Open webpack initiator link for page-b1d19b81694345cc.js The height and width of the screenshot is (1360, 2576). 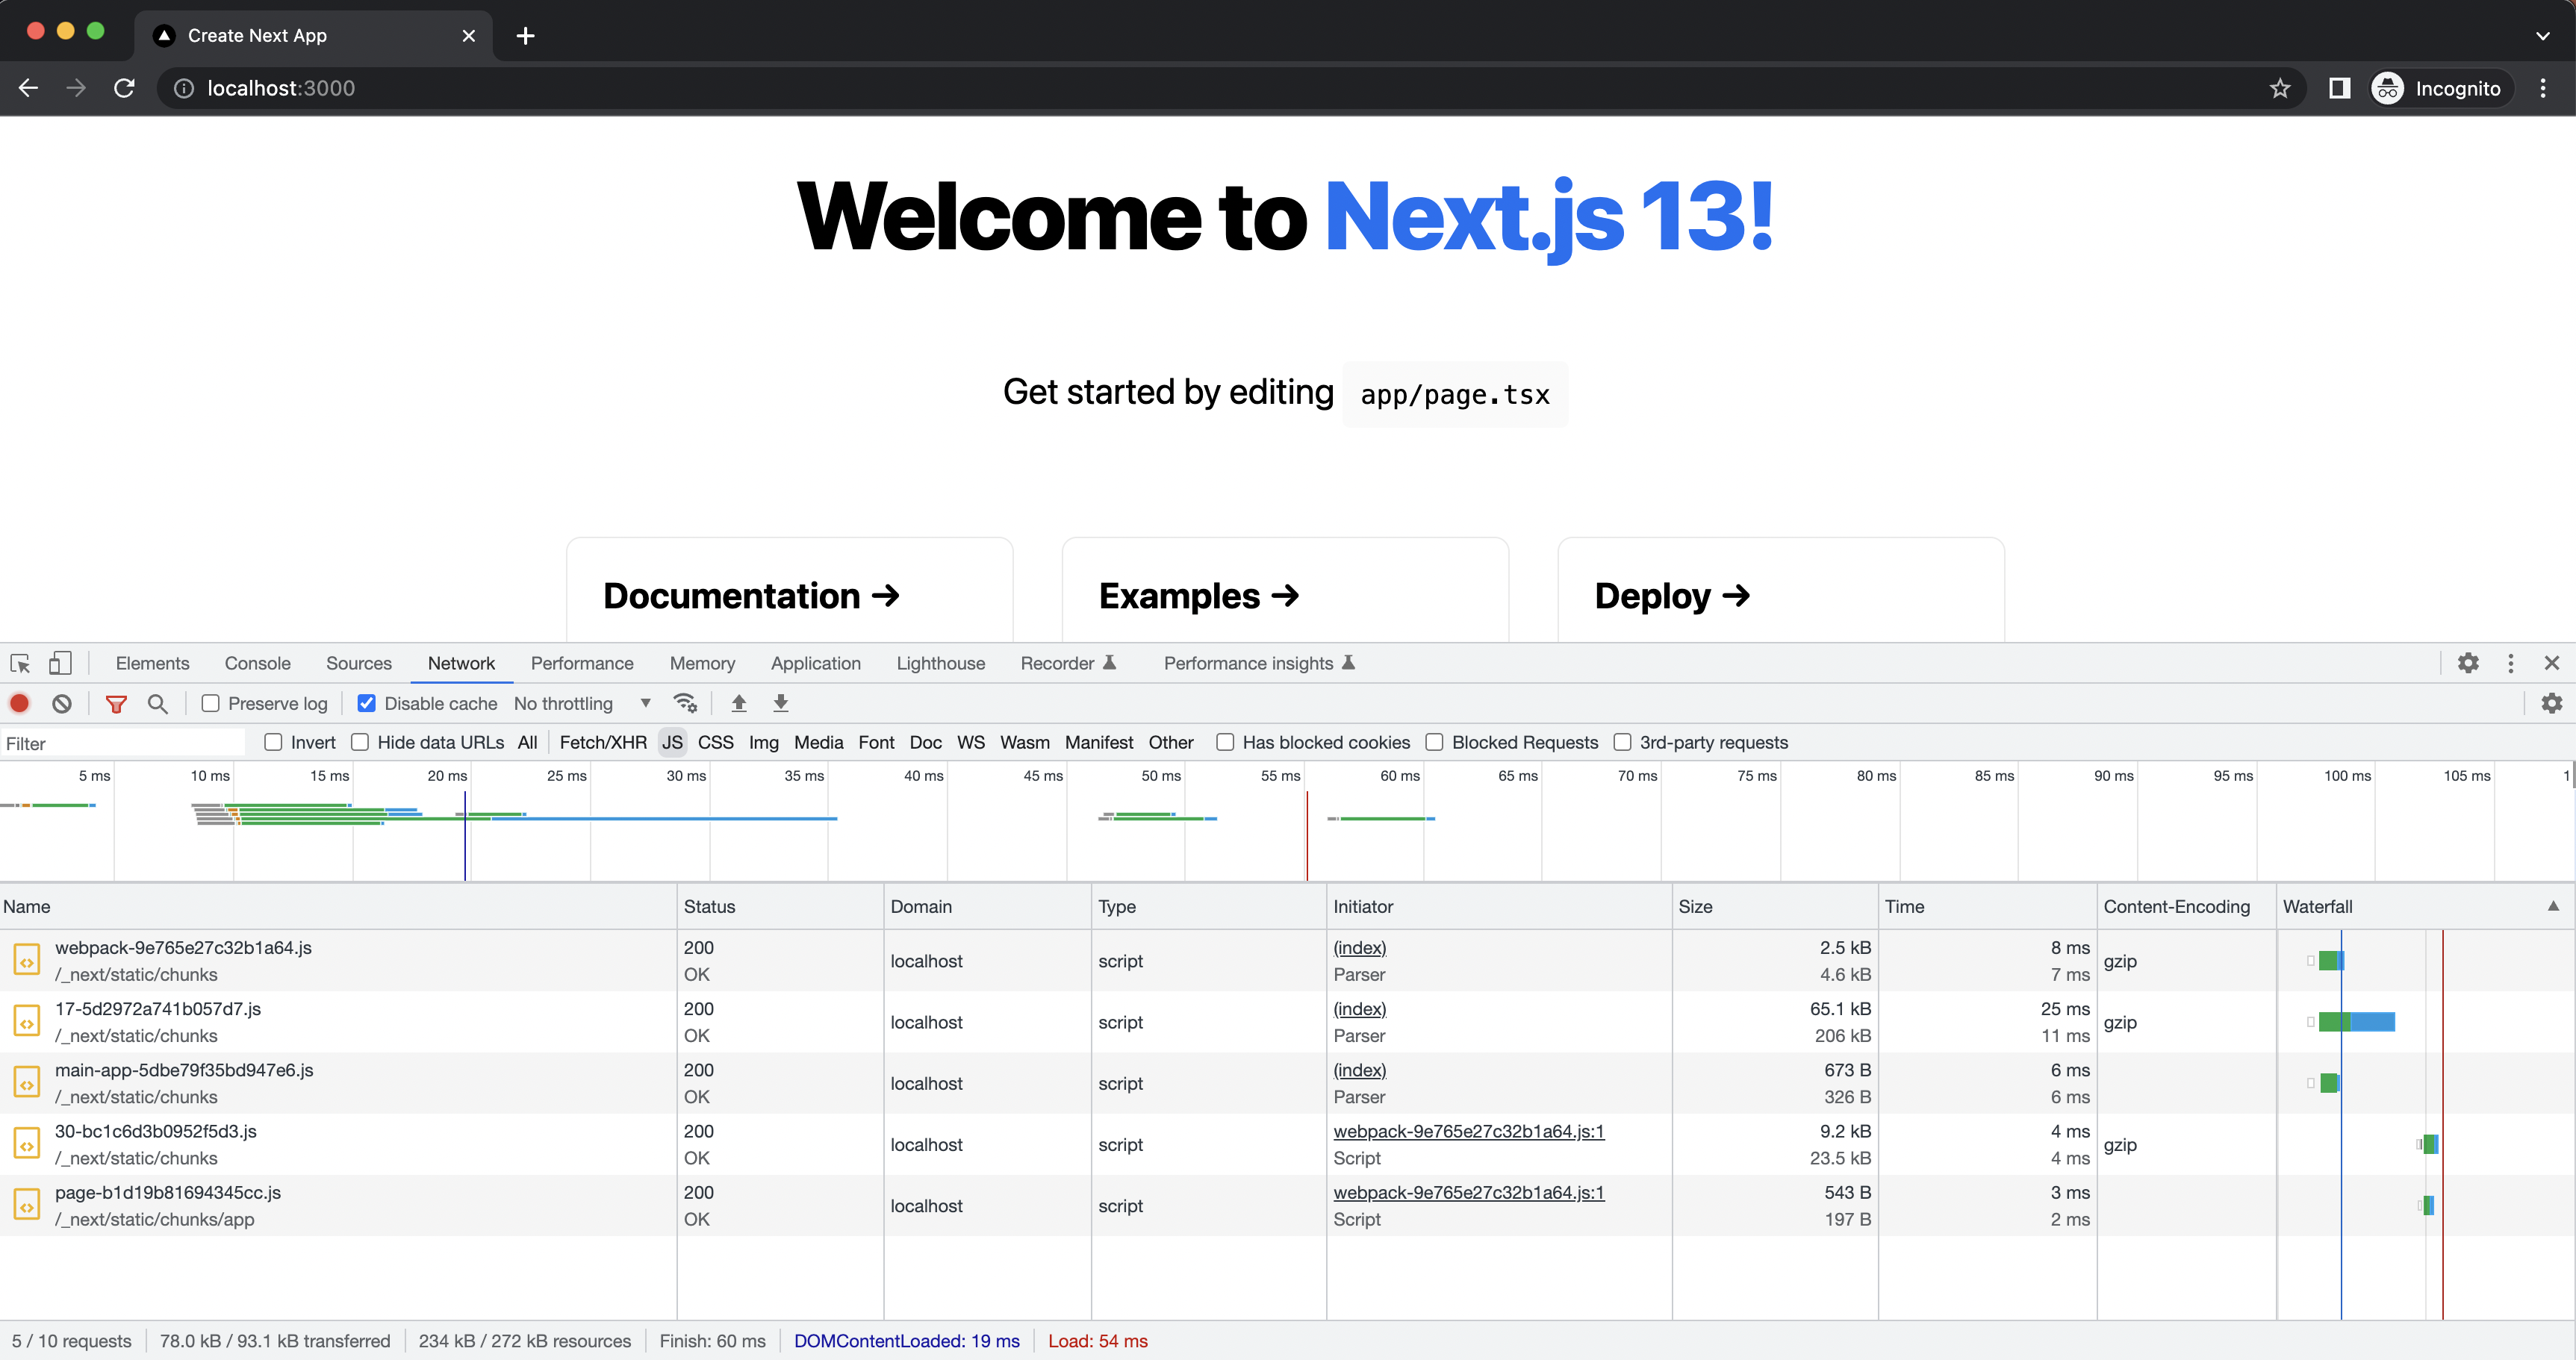1468,1192
